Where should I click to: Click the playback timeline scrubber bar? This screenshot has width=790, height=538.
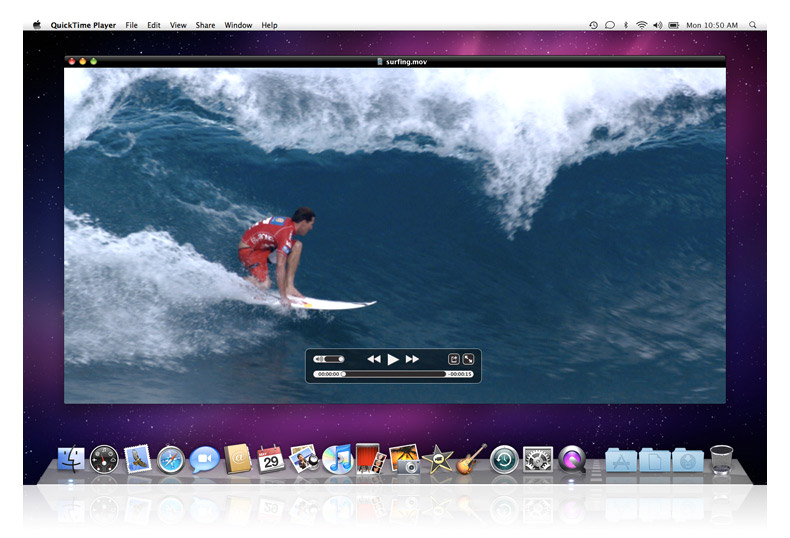[394, 374]
